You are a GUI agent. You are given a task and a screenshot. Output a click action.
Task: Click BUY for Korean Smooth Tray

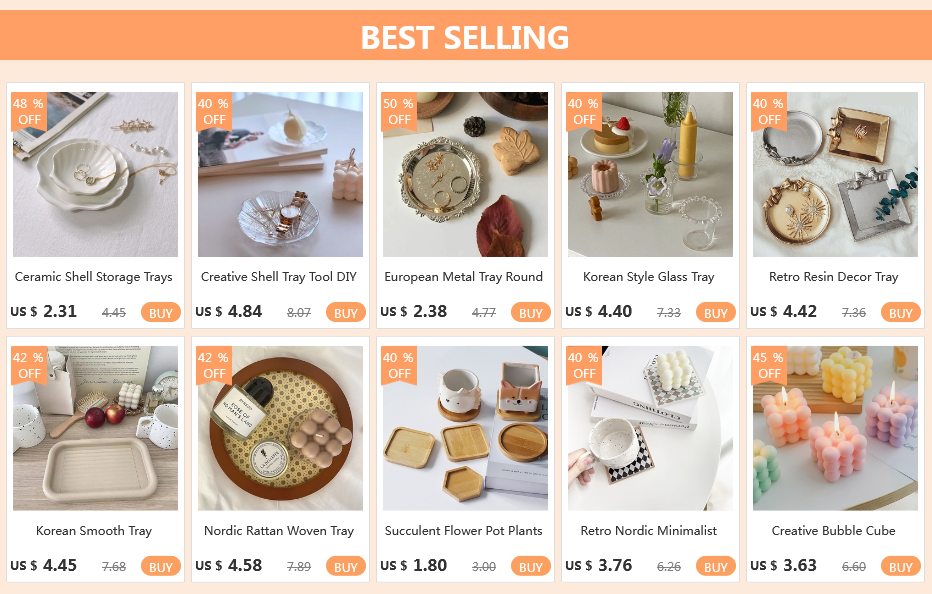pos(160,567)
